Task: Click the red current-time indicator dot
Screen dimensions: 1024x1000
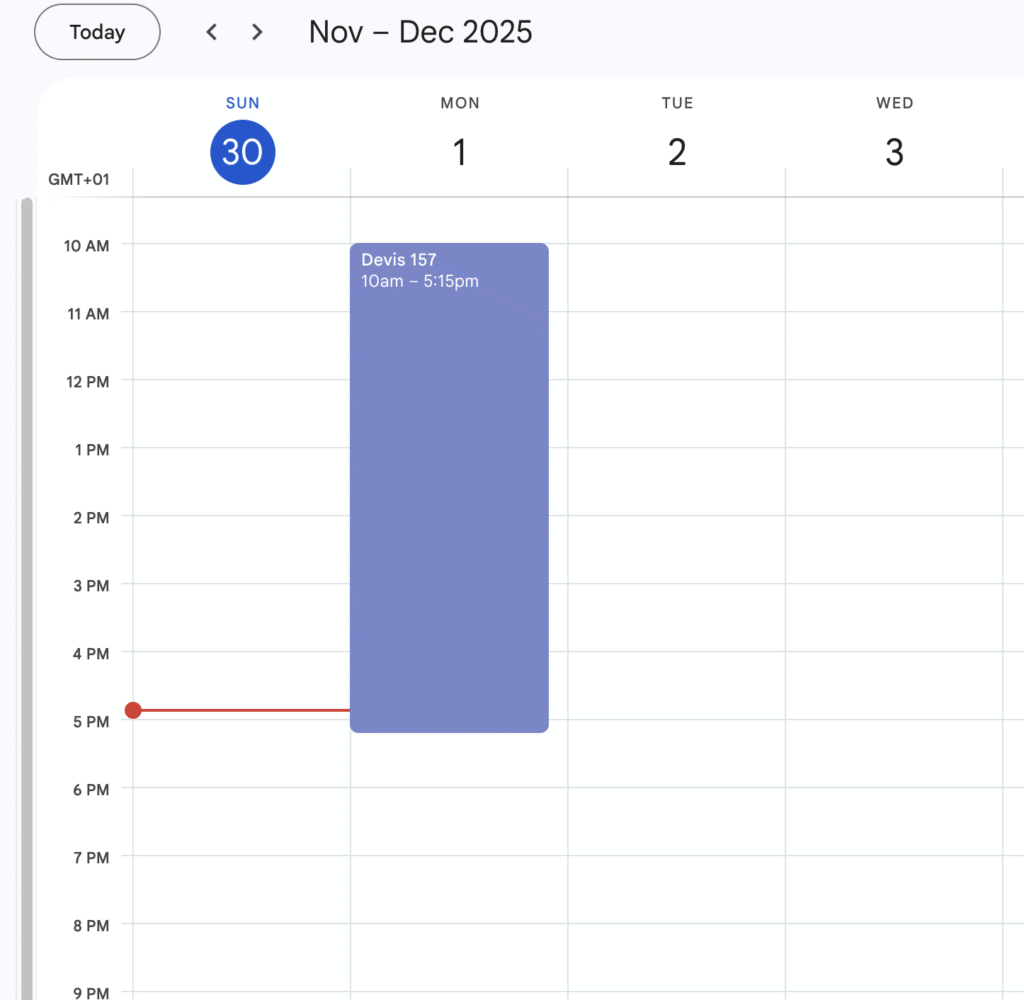Action: coord(133,710)
